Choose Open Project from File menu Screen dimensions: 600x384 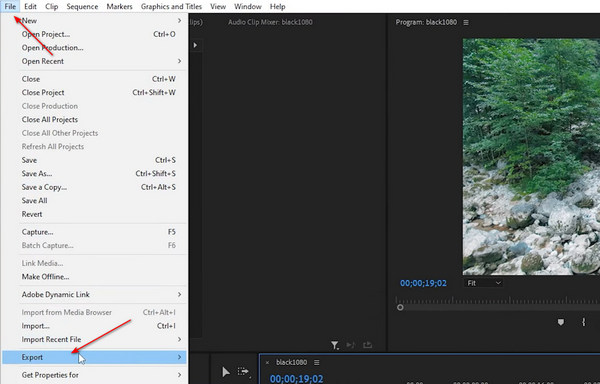[94, 34]
